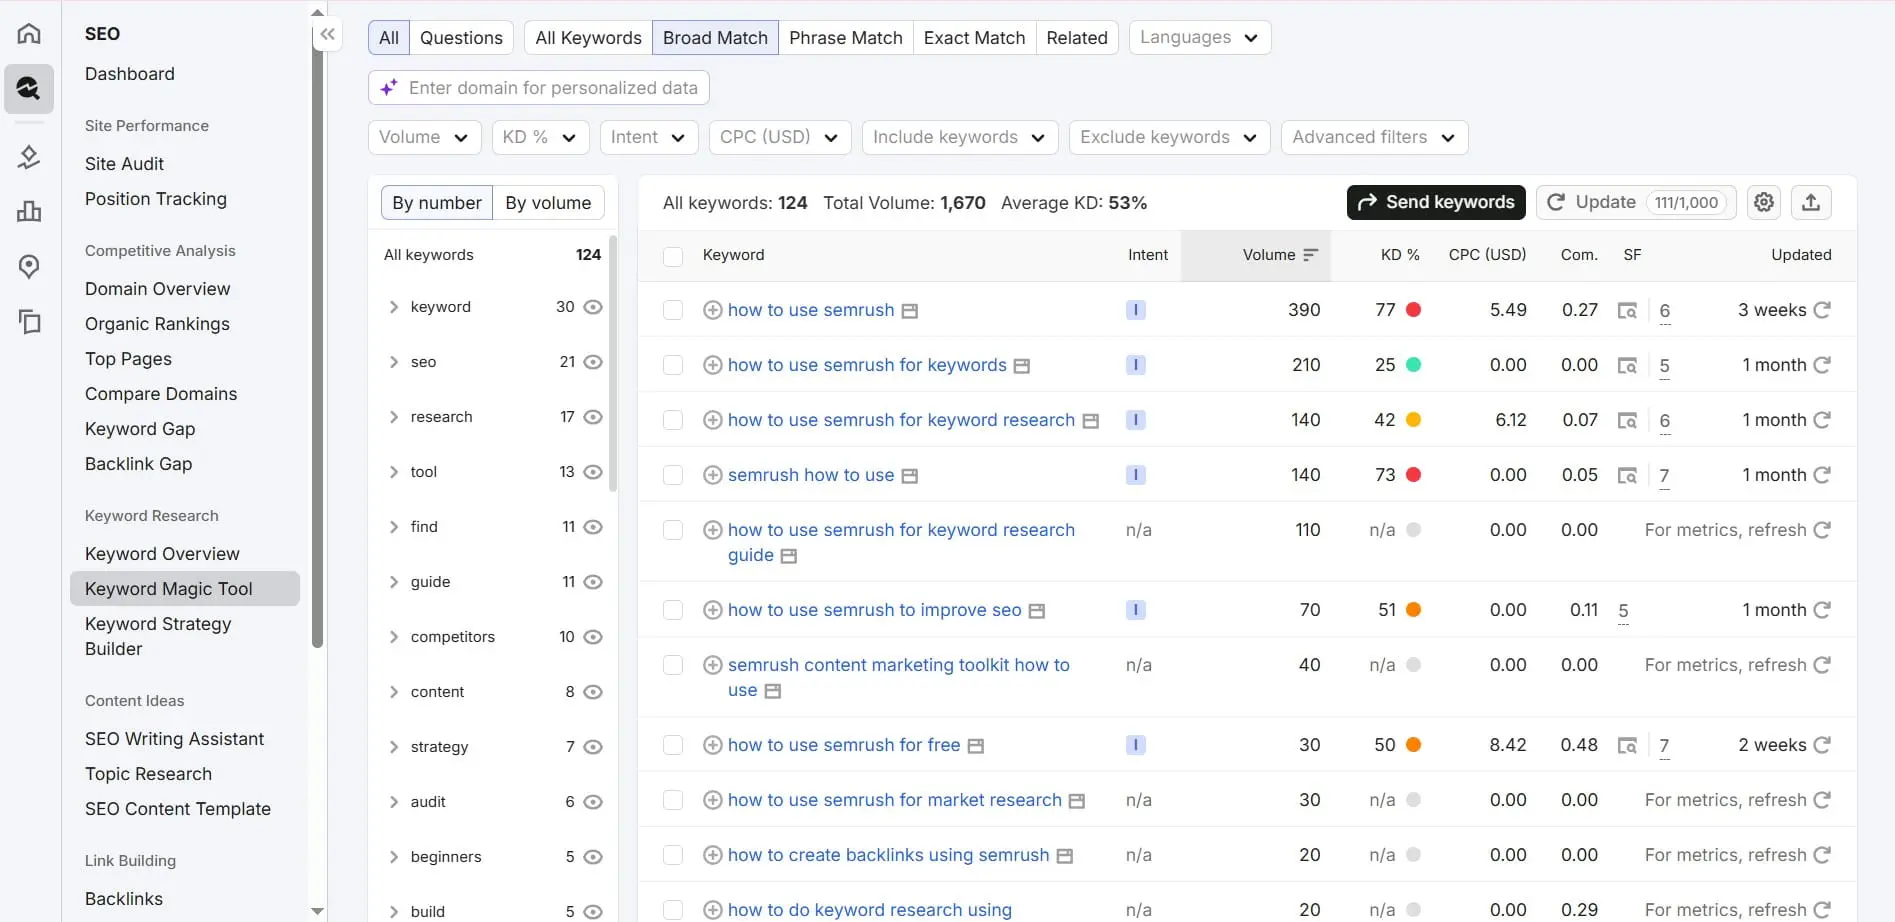Expand the 'research' keyword group
This screenshot has width=1895, height=922.
(x=394, y=417)
